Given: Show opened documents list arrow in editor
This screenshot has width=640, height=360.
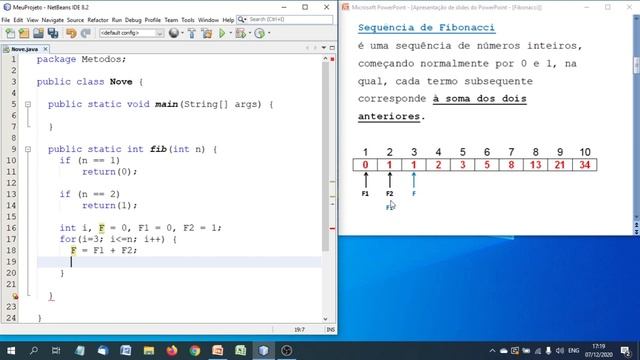Looking at the screenshot, I should tap(324, 48).
